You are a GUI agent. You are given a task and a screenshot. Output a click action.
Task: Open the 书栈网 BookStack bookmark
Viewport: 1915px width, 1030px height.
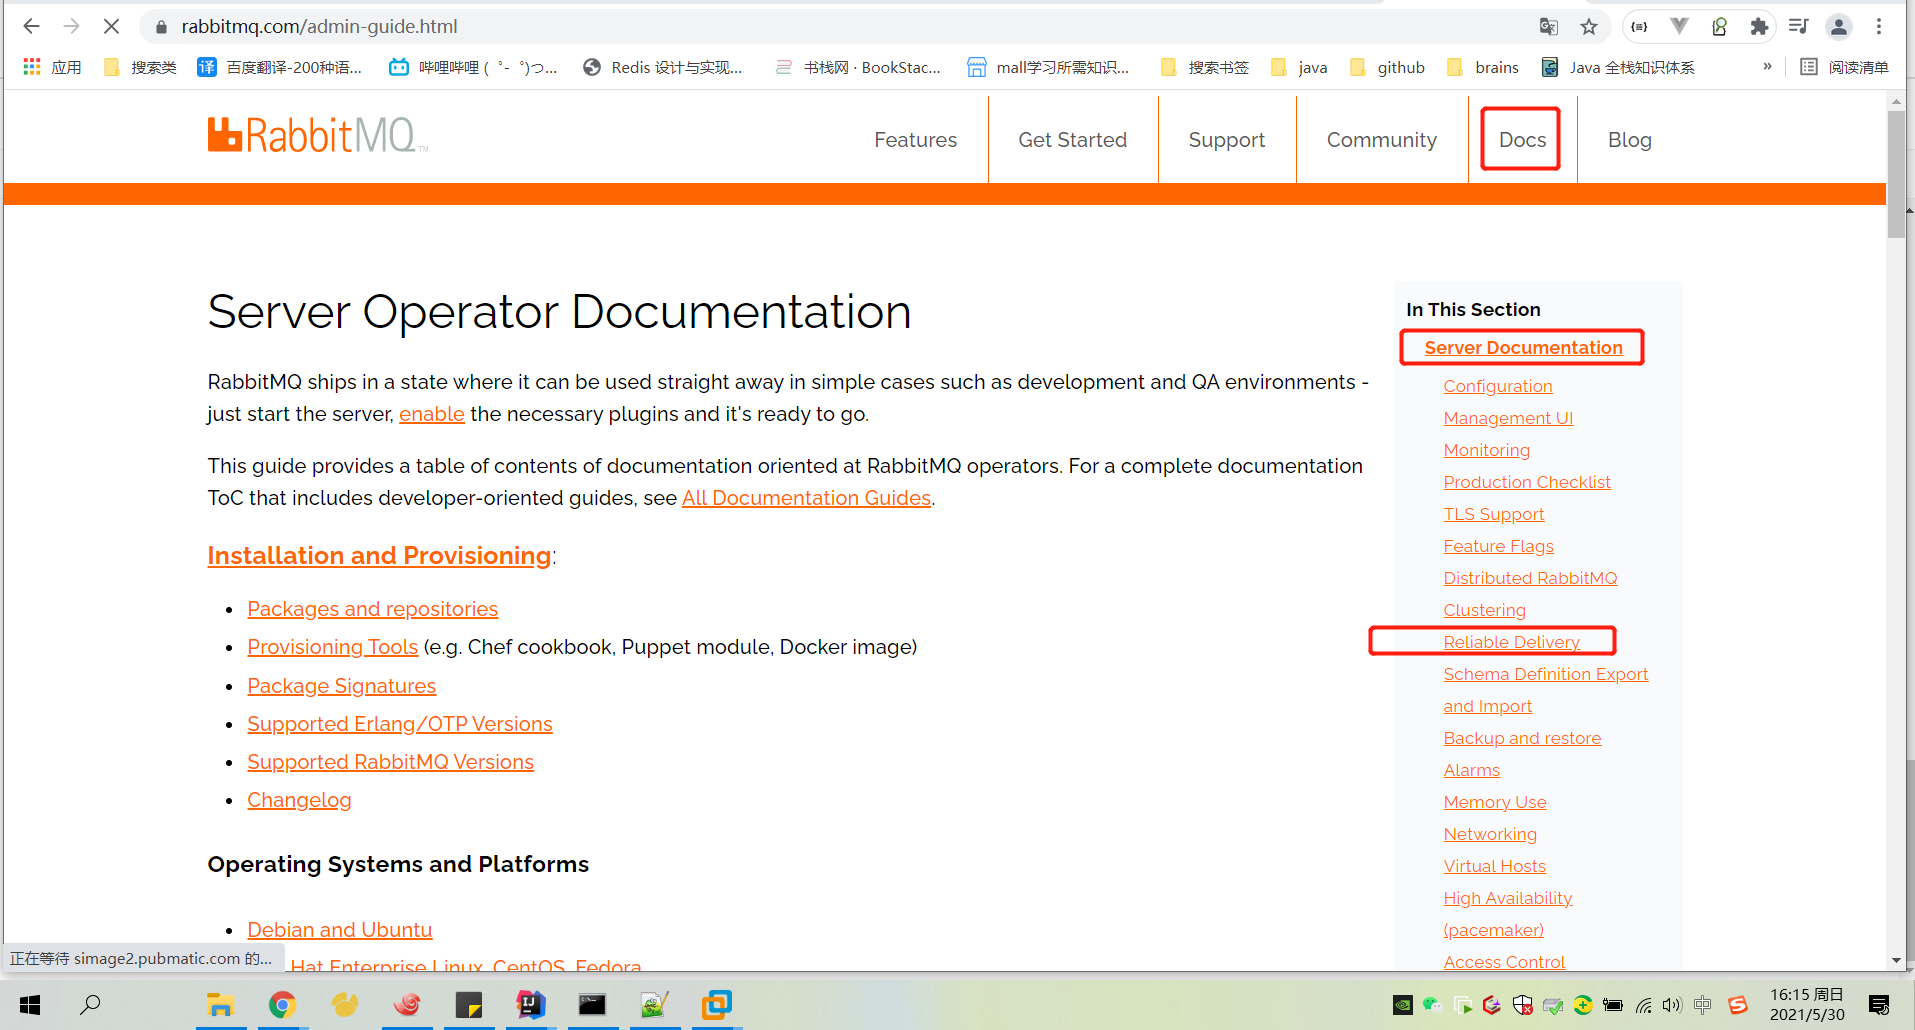pos(858,67)
